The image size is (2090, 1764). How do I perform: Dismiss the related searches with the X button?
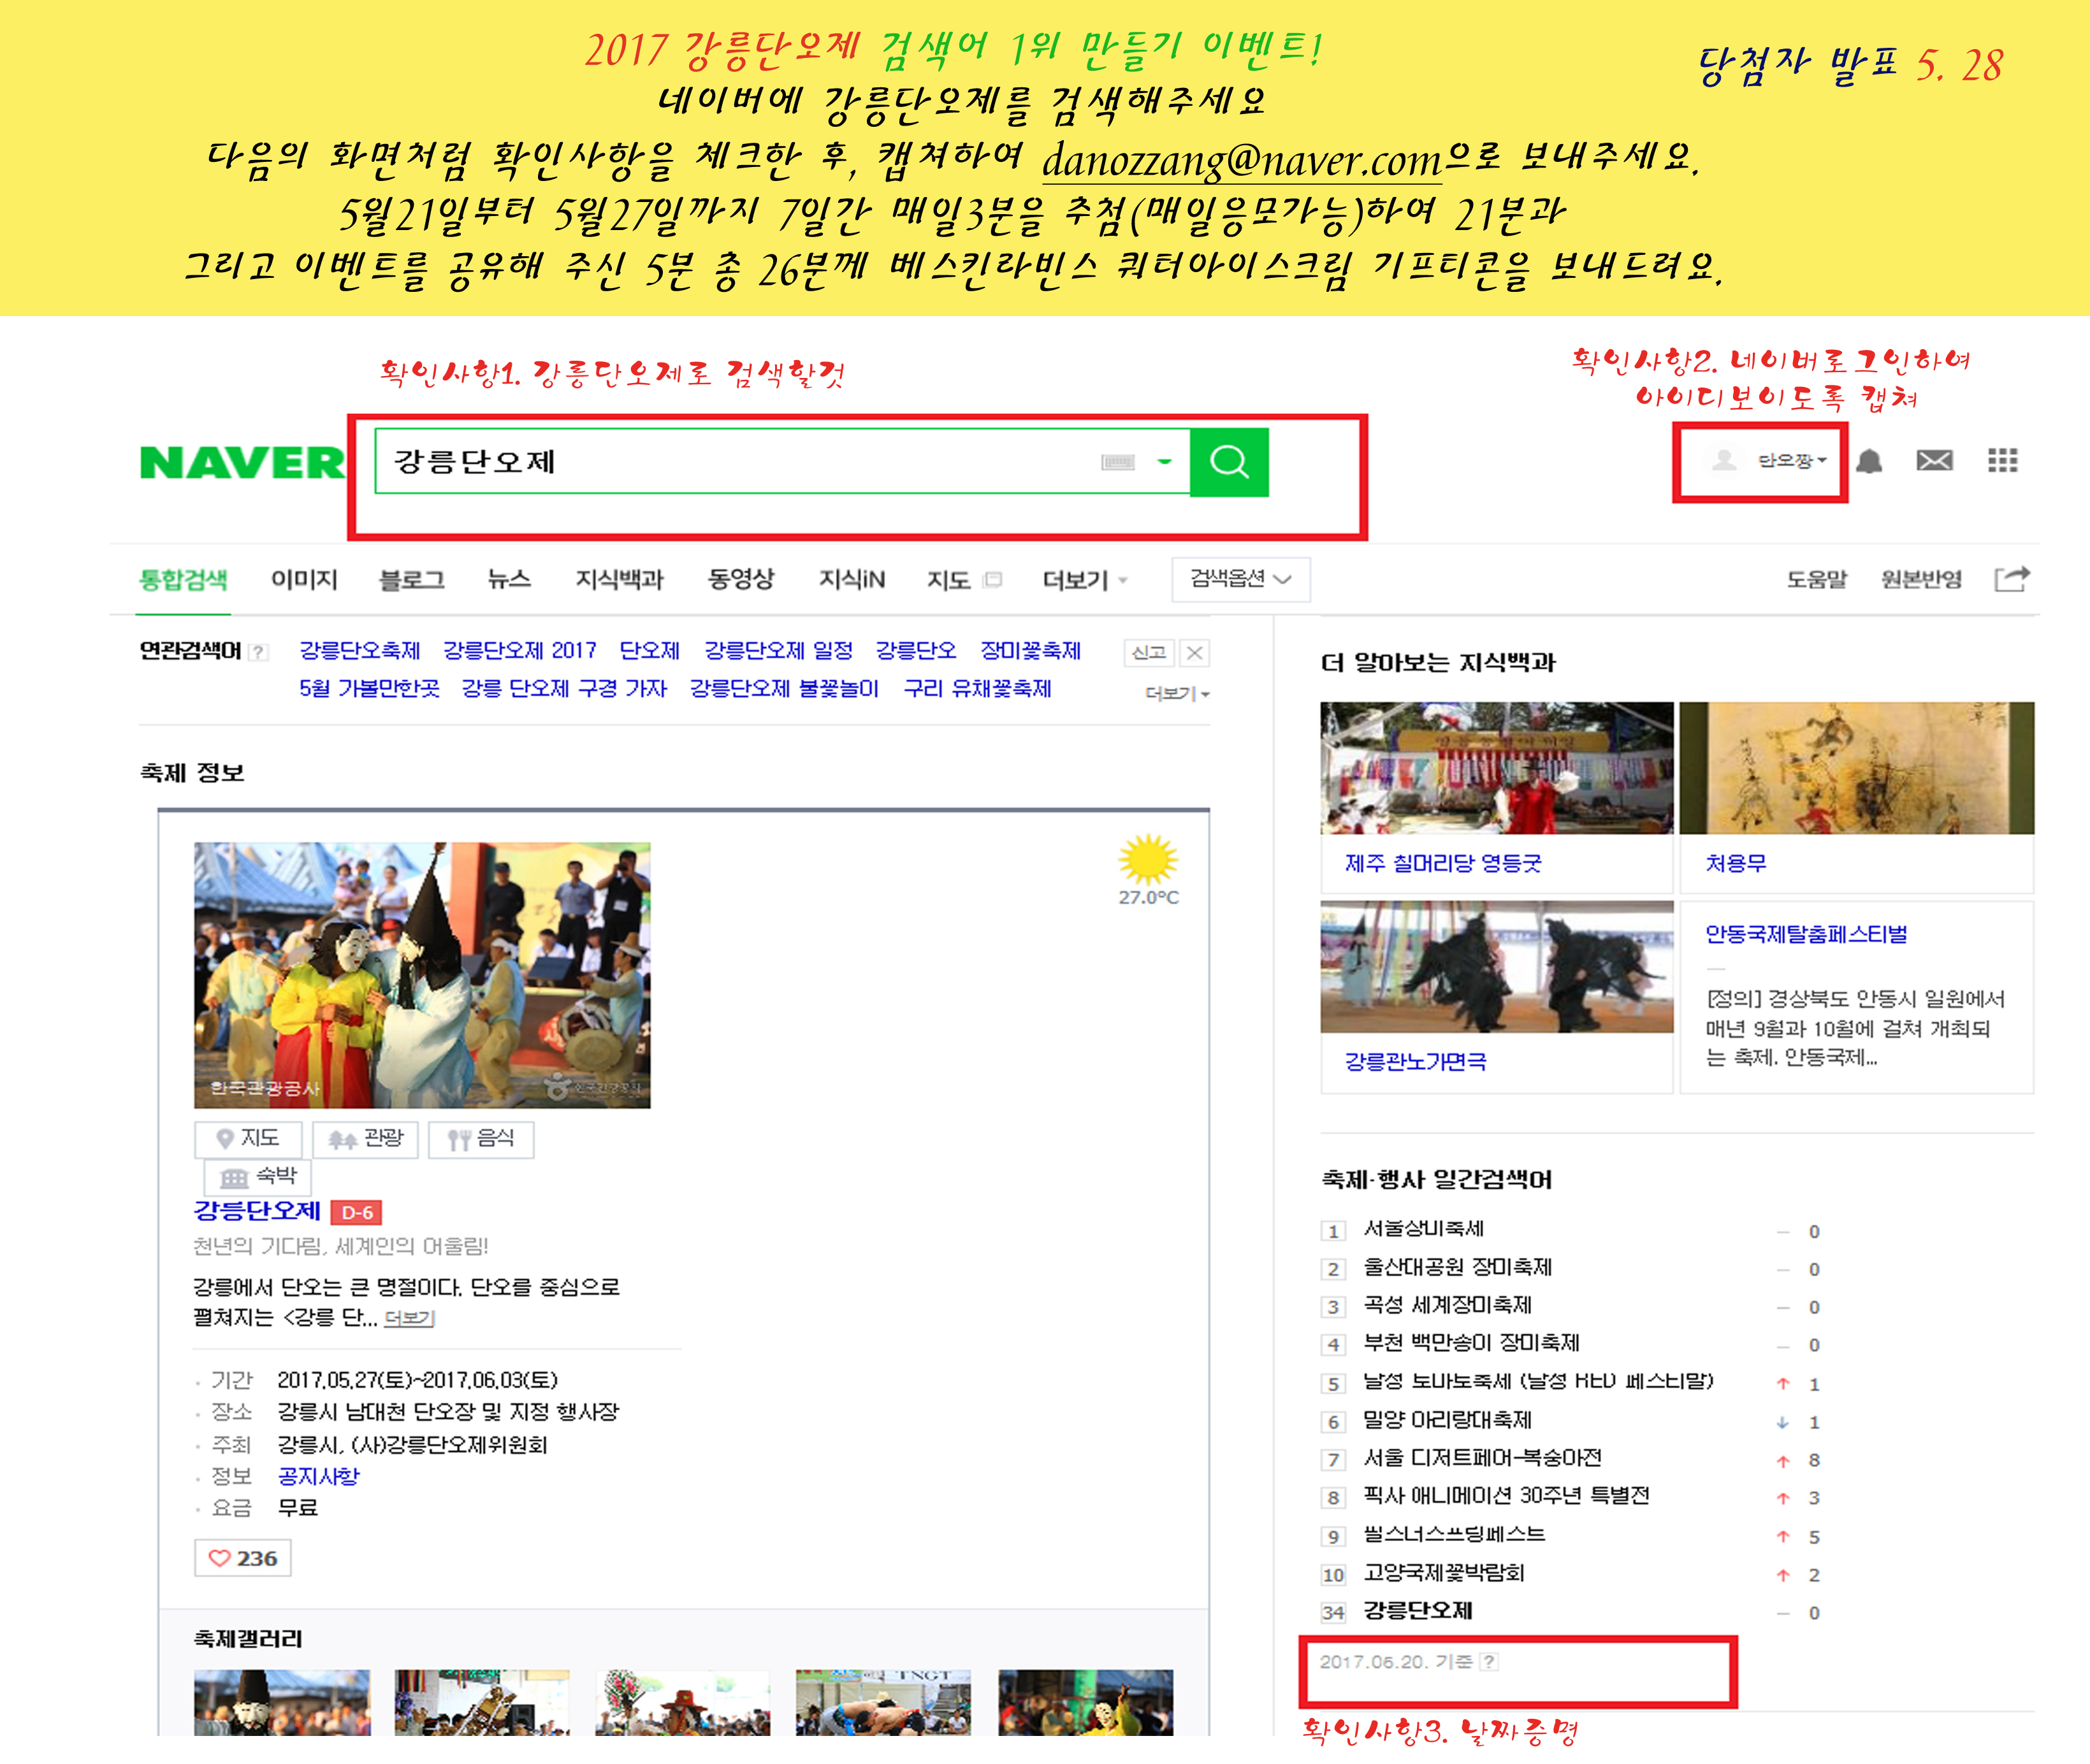pos(1196,652)
